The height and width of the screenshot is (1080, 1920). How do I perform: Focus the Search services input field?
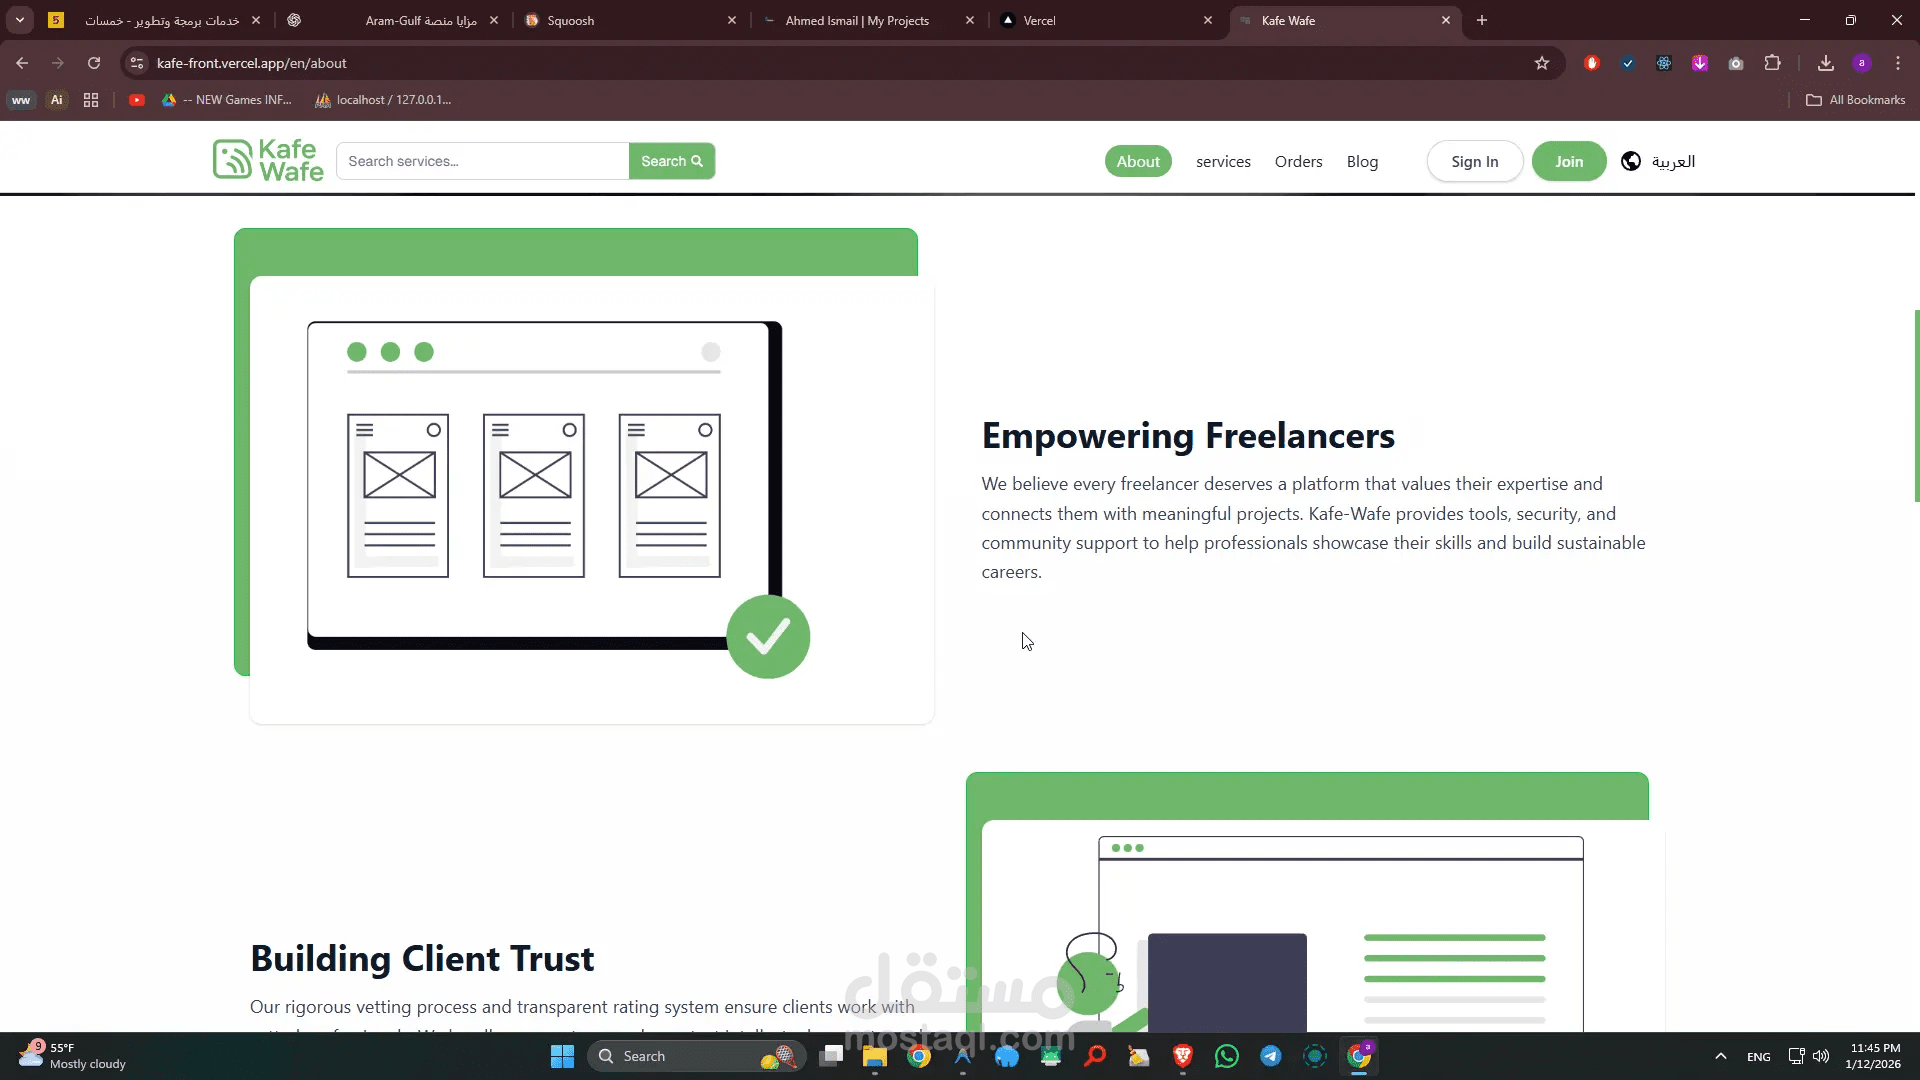482,161
